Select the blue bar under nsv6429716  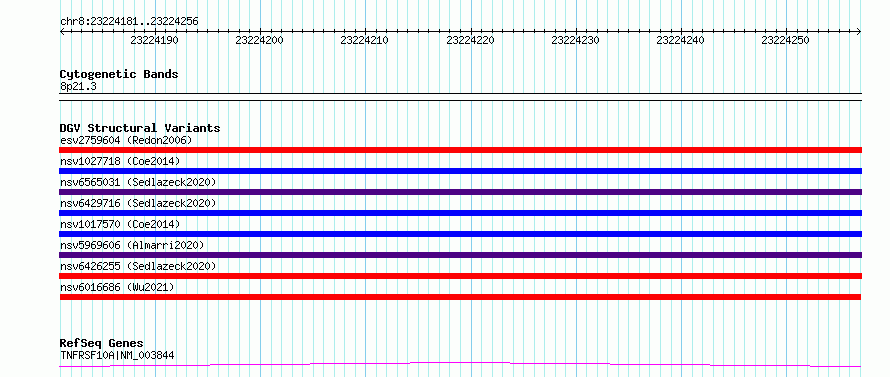coord(460,213)
